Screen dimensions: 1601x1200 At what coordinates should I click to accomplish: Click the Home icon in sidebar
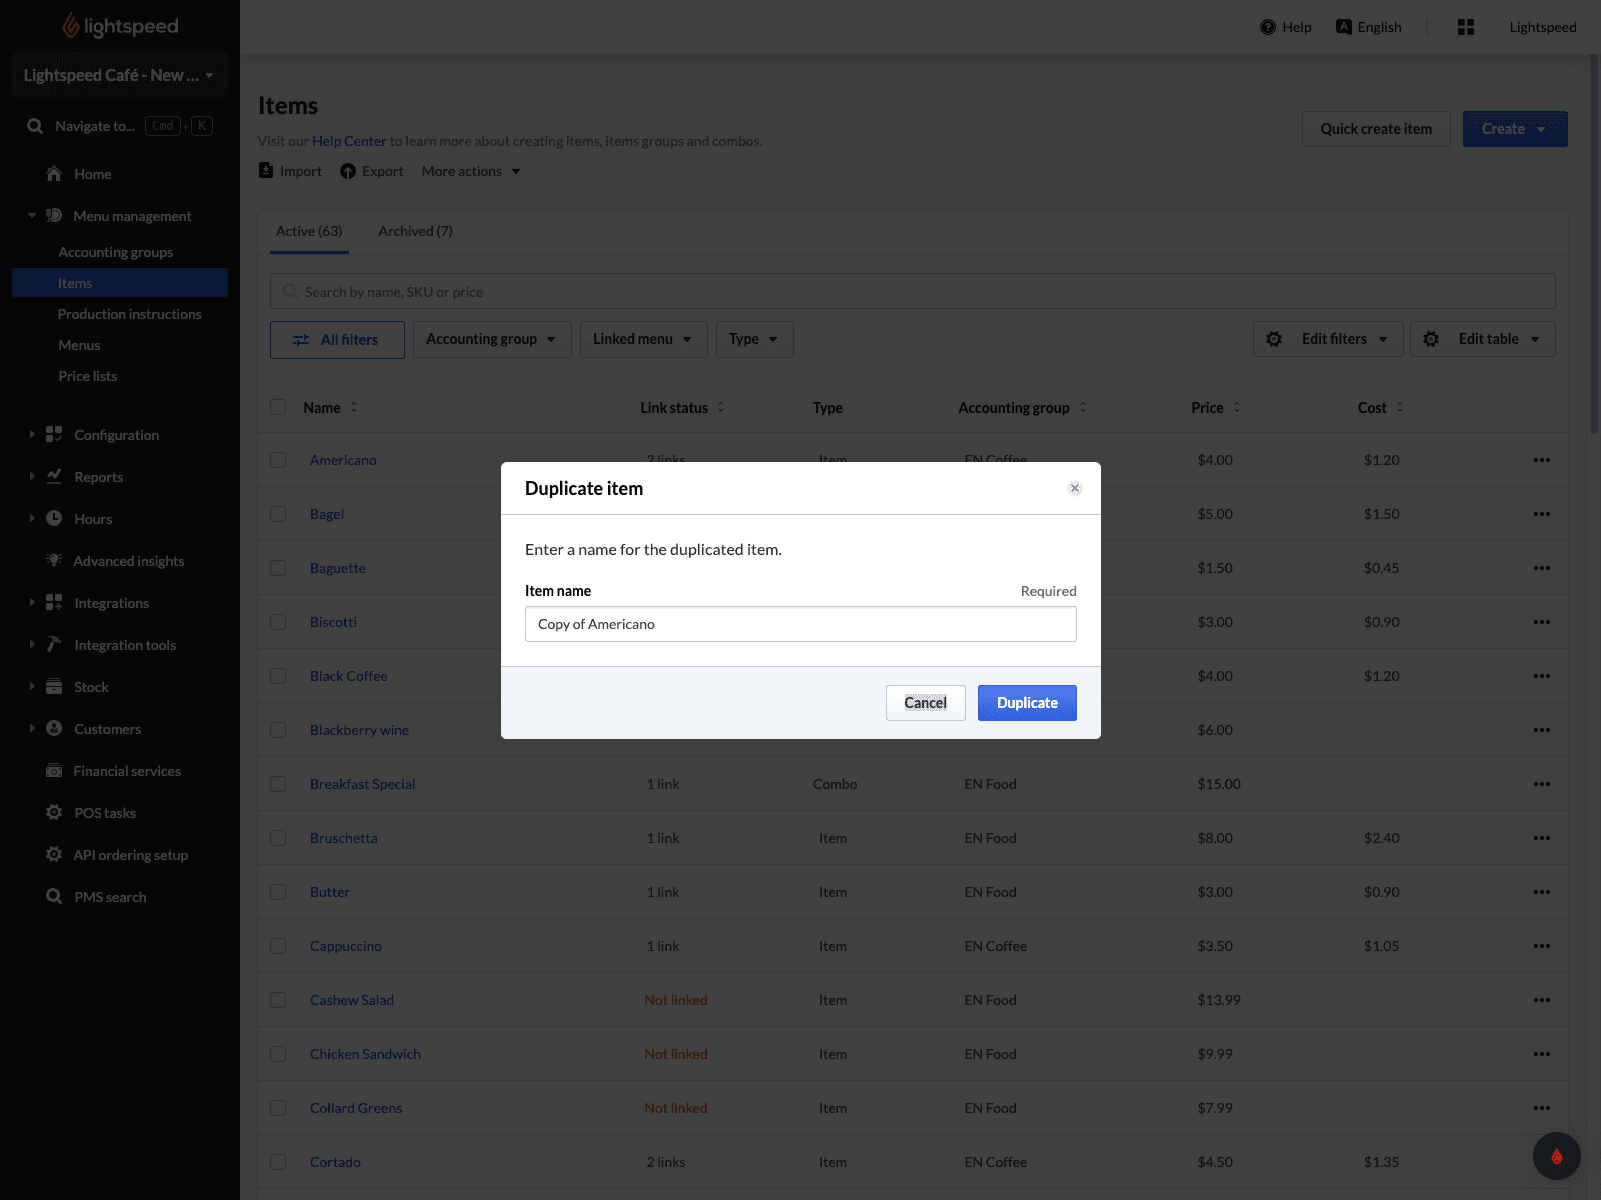[x=54, y=174]
